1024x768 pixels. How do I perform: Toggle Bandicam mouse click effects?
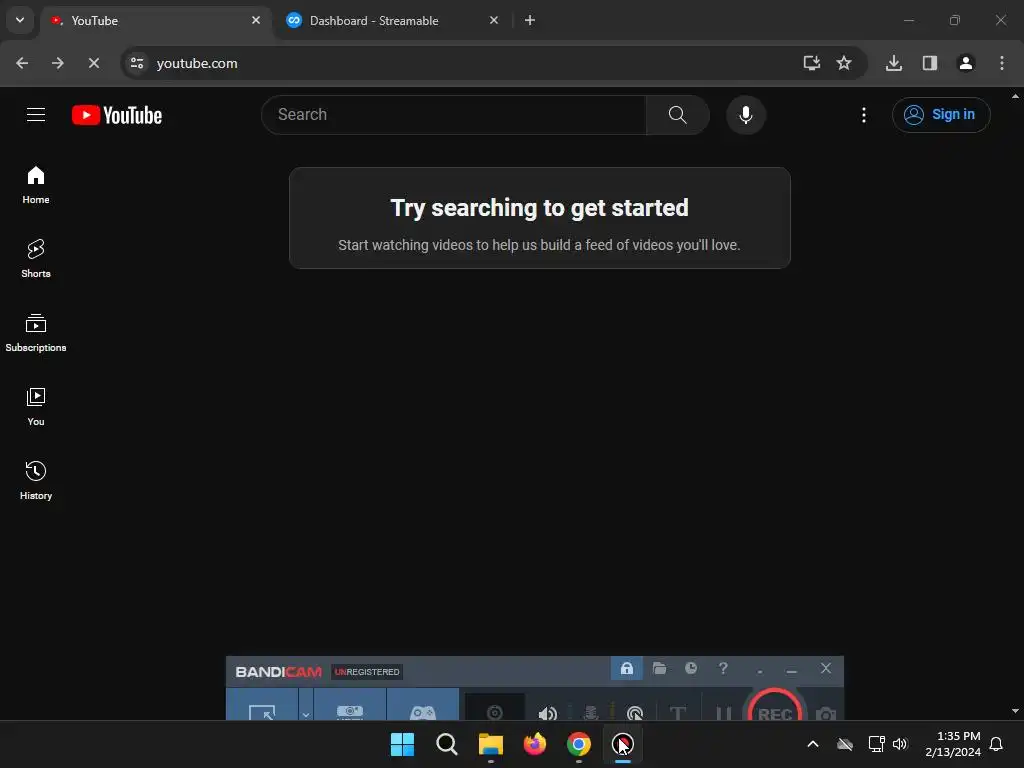(634, 712)
